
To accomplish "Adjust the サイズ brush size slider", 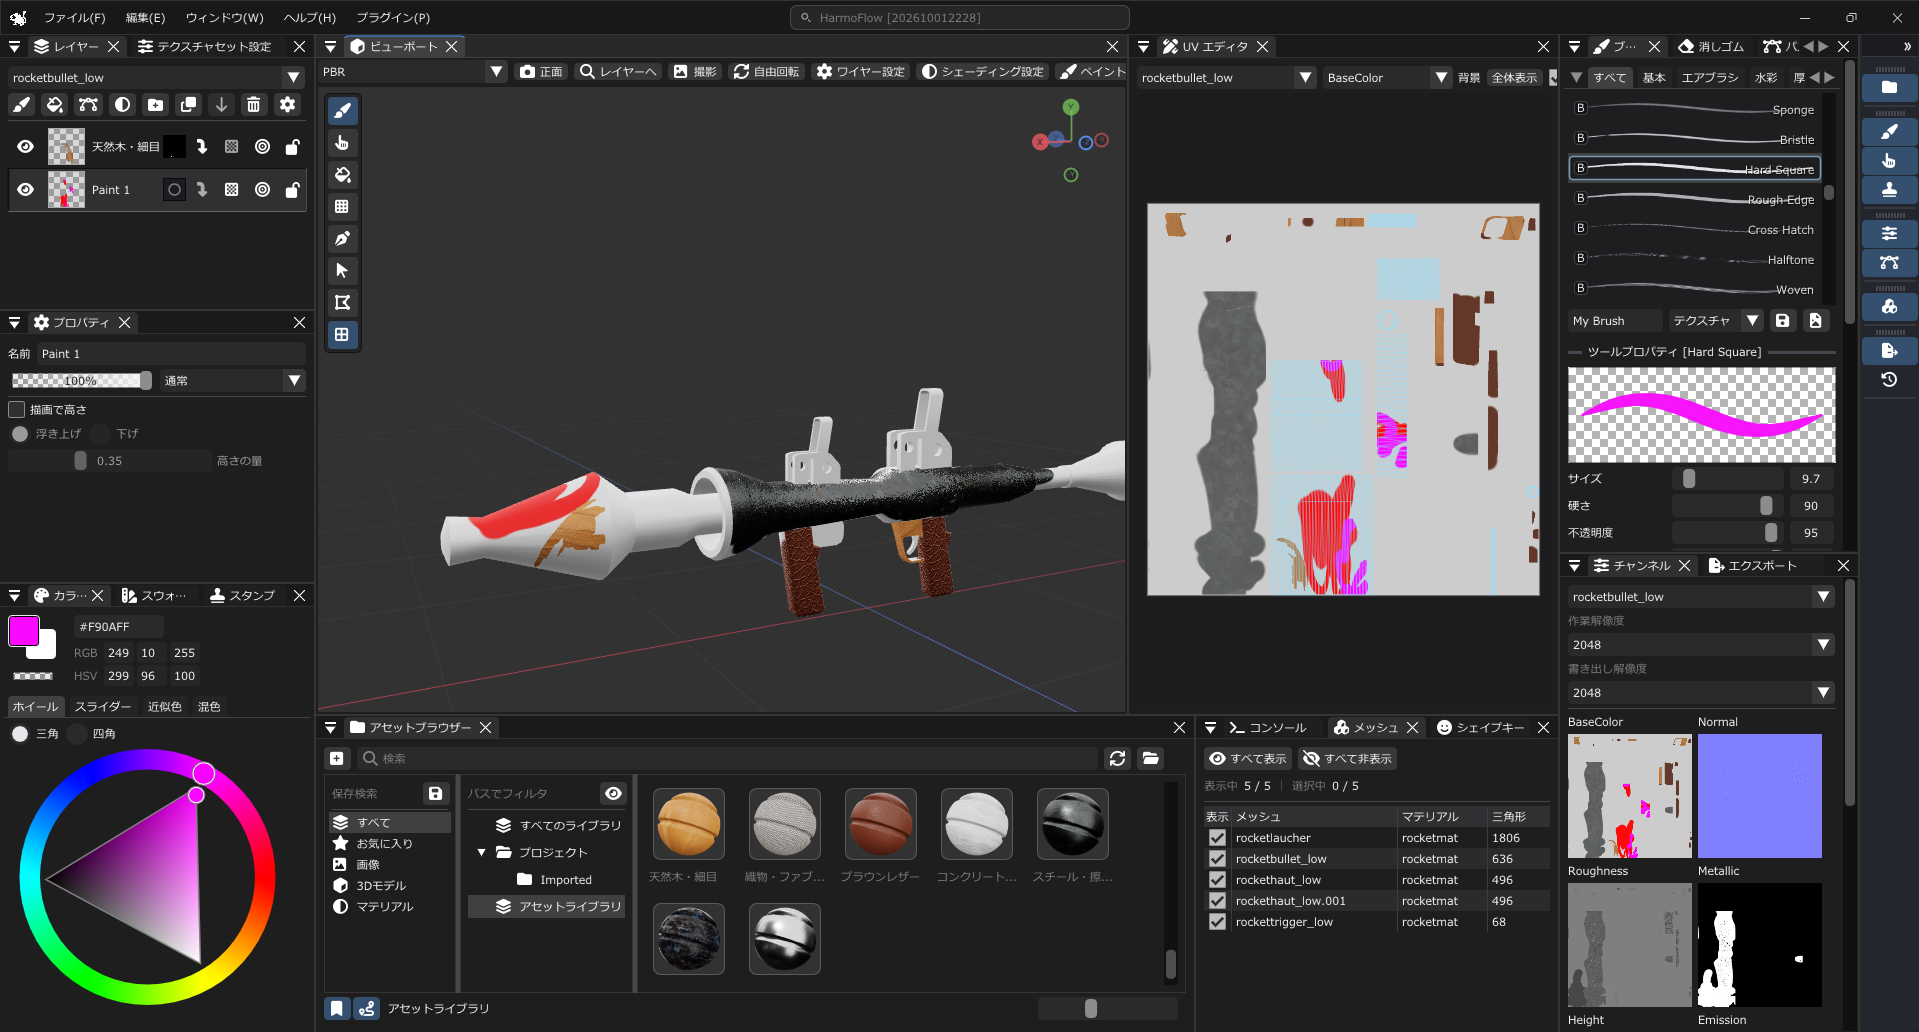I will click(1729, 479).
